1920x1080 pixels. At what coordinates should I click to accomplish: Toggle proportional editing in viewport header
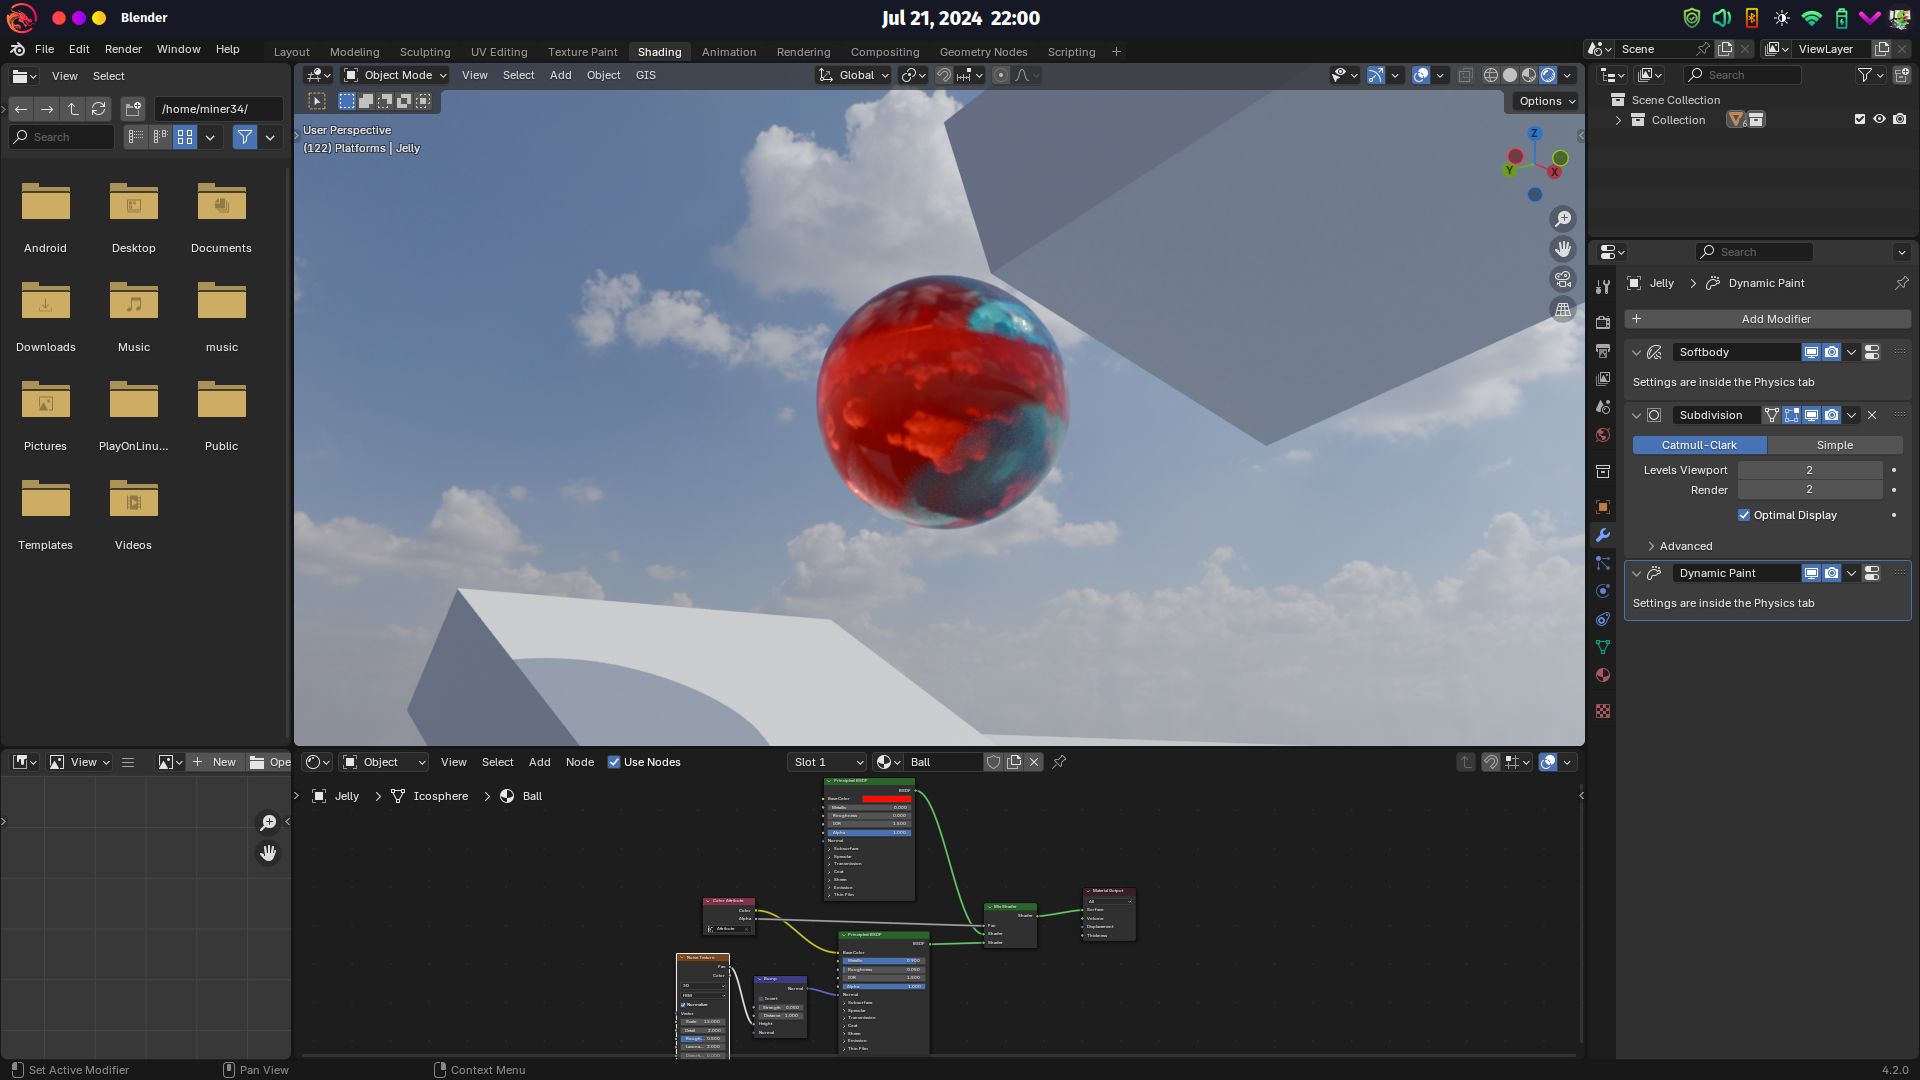pyautogui.click(x=1001, y=75)
